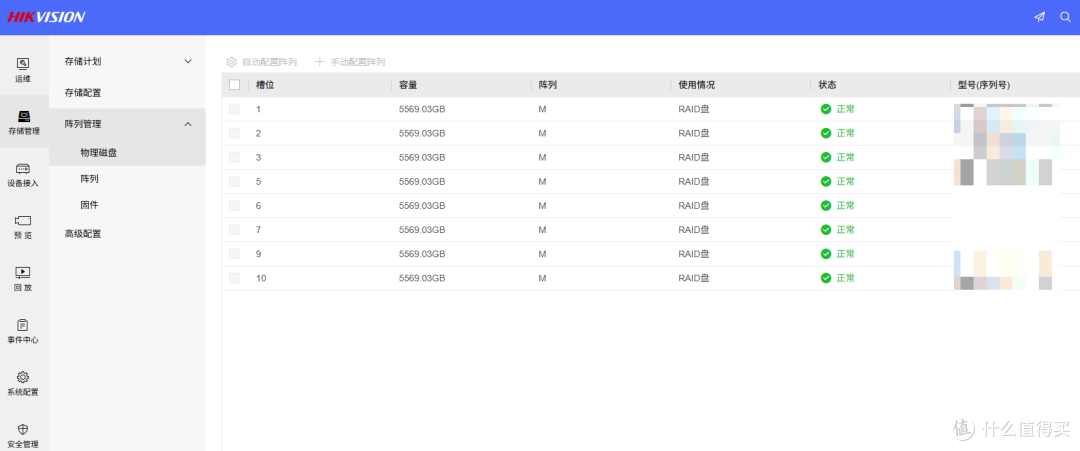
Task: Click the 自动配置阵列 button text
Action: tap(269, 62)
